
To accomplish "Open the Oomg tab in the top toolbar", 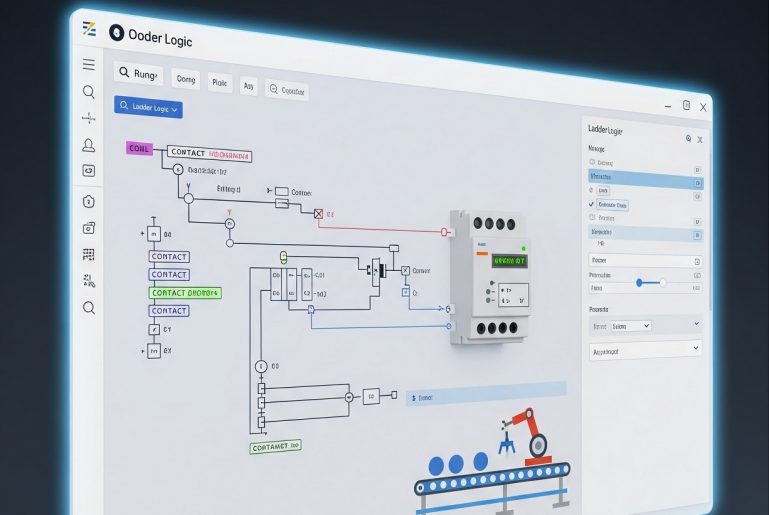I will coord(186,78).
